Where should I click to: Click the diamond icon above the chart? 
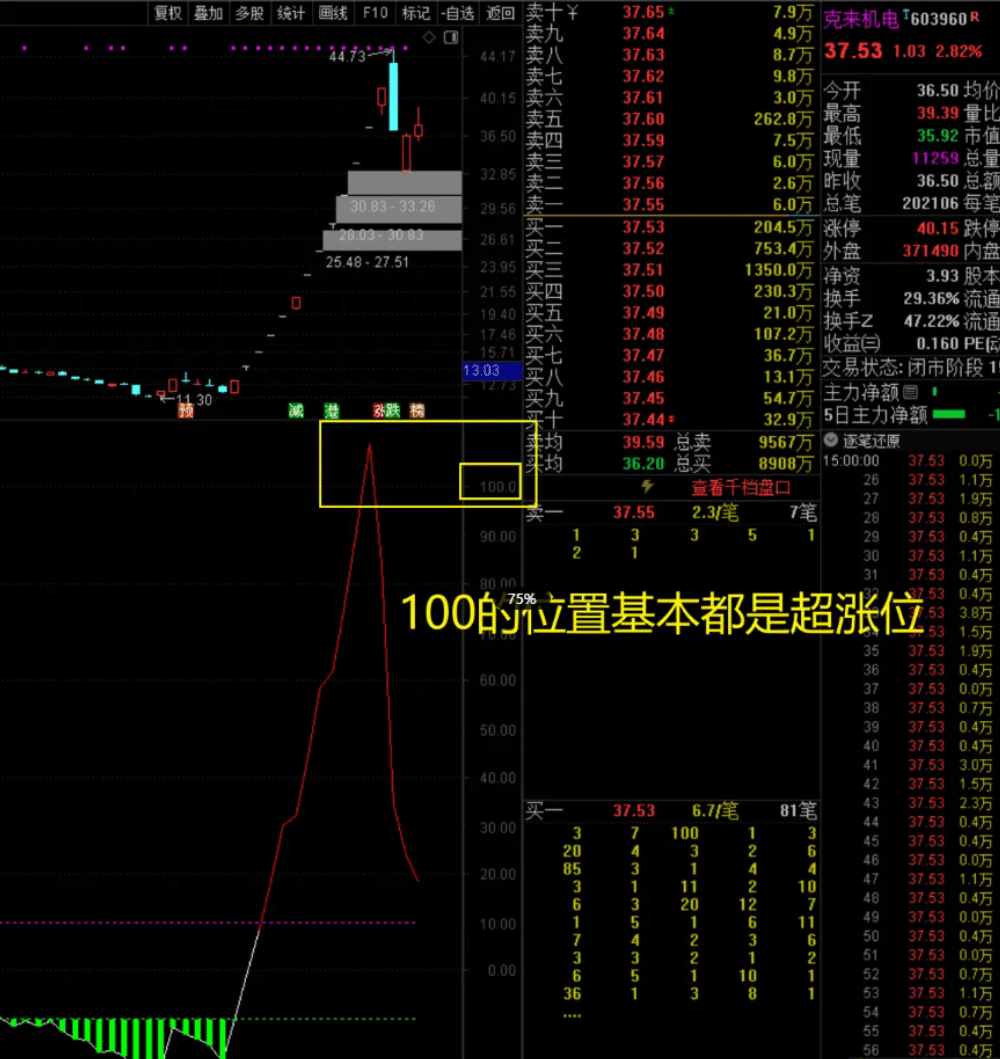point(429,37)
